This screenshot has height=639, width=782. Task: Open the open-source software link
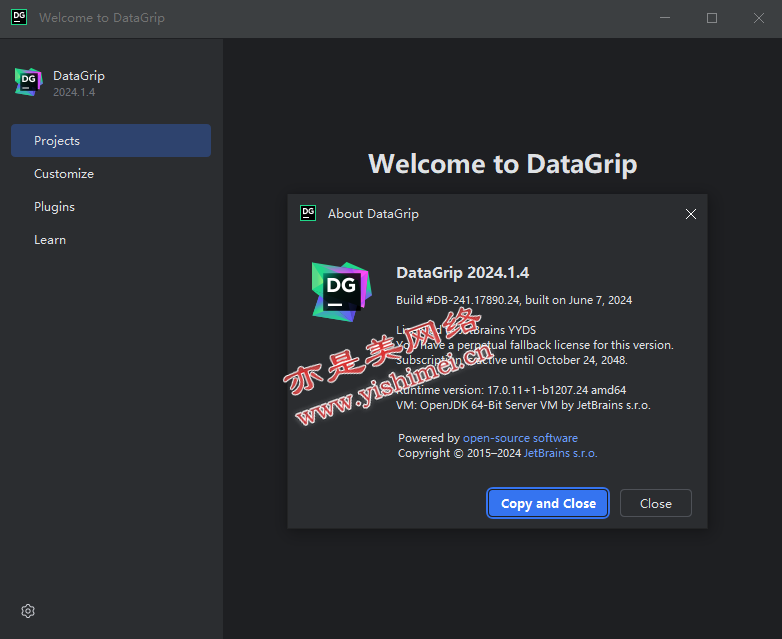click(x=520, y=438)
